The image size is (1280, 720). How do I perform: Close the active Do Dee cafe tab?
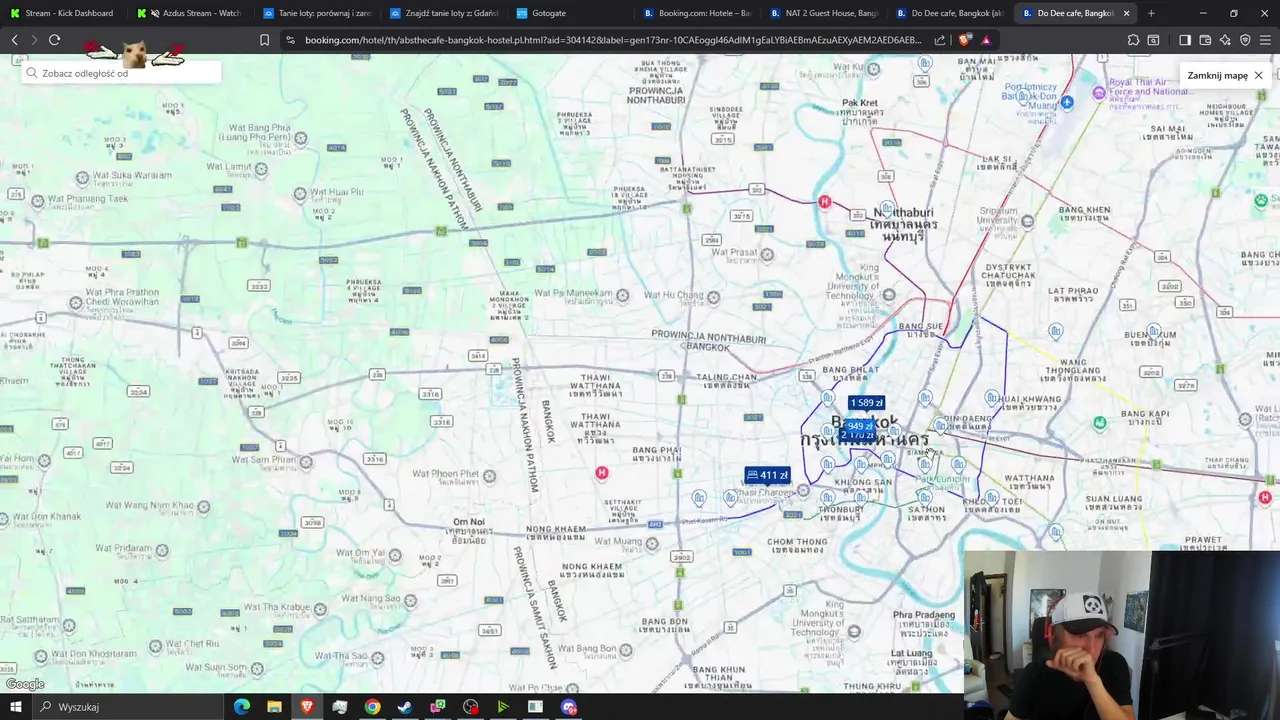1127,13
